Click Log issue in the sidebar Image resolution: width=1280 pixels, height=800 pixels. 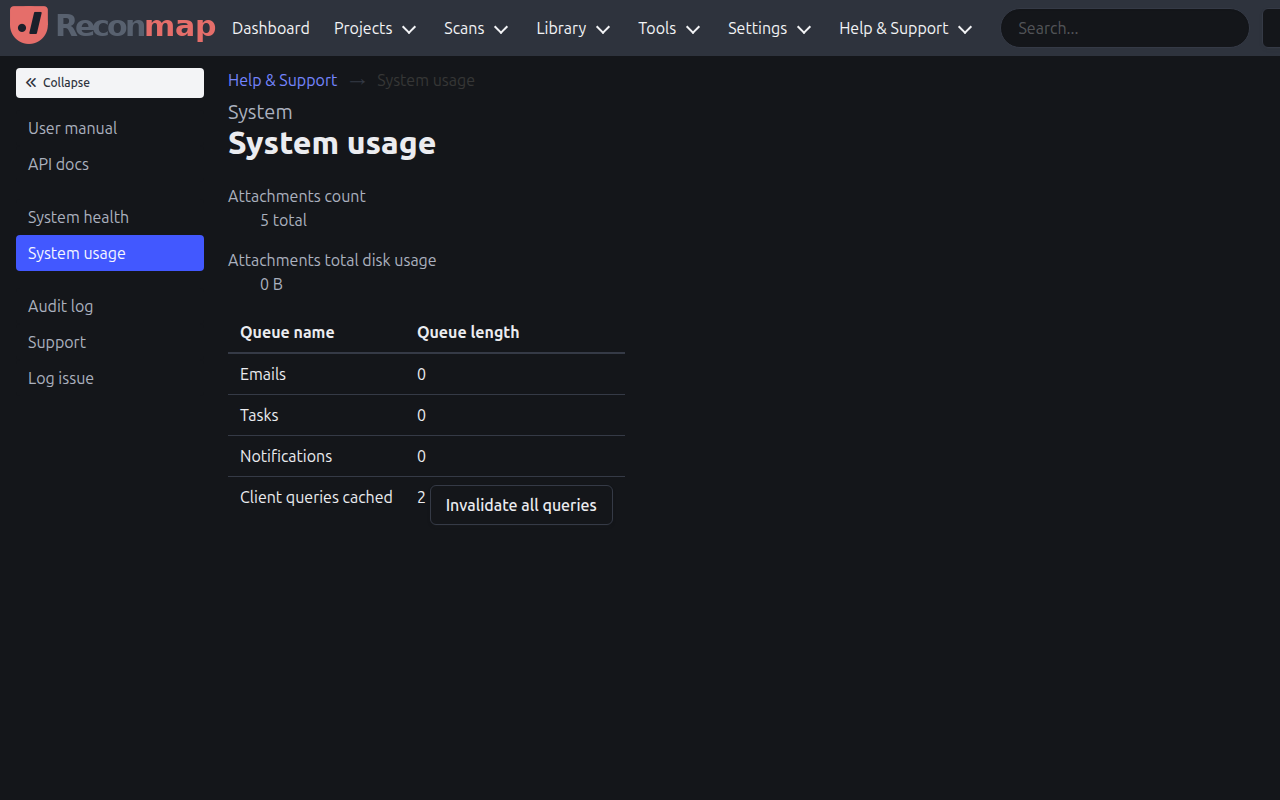pos(60,378)
